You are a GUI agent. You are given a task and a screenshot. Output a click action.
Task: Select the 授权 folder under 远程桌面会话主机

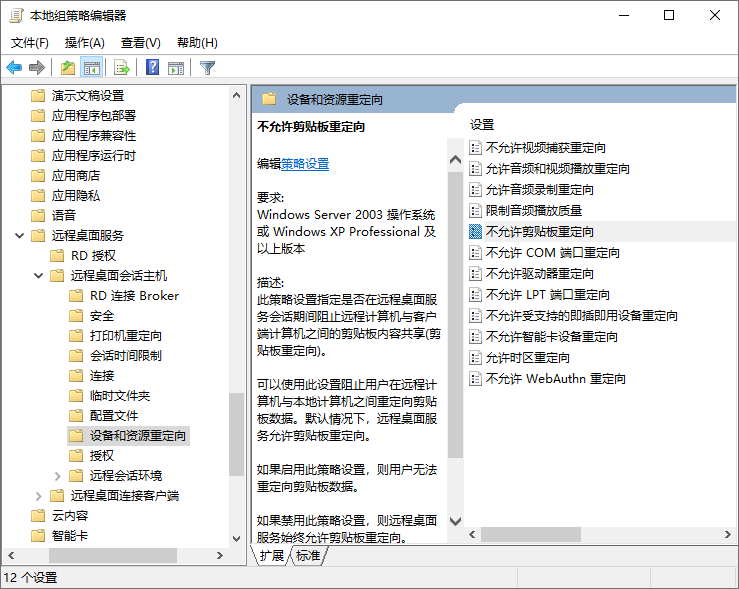(102, 456)
